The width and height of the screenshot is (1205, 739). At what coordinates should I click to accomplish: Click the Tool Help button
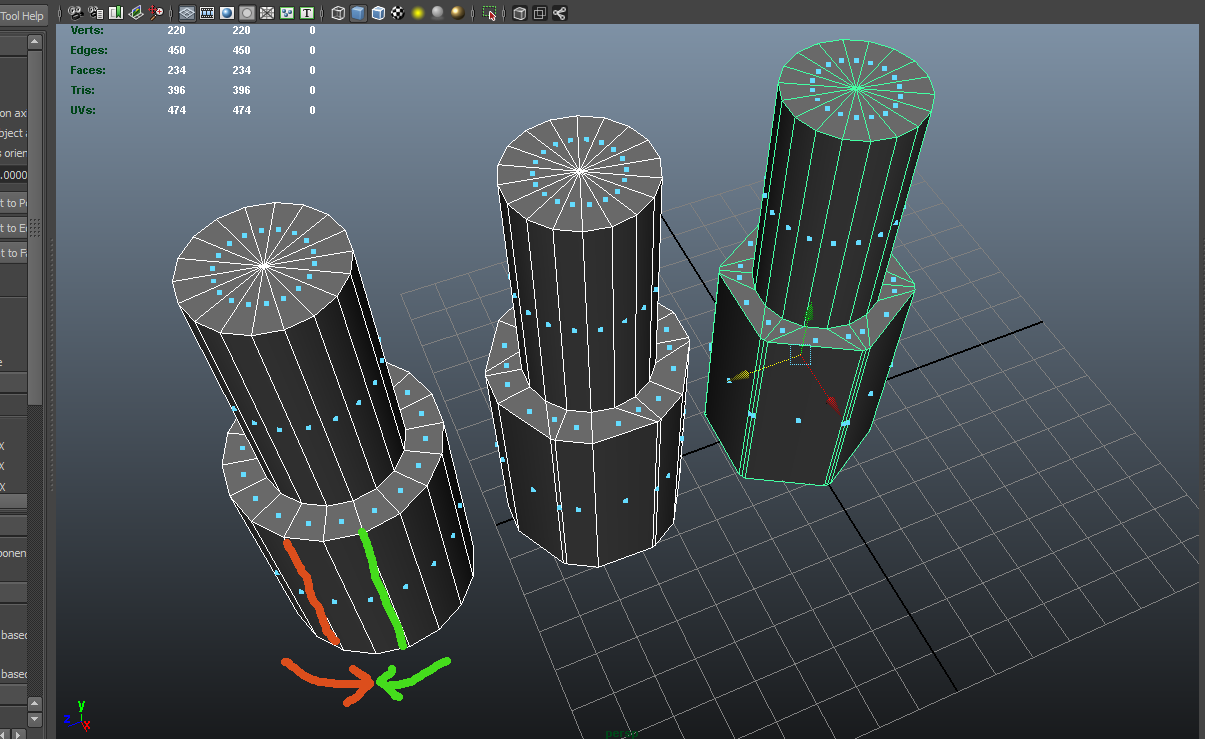click(x=23, y=16)
